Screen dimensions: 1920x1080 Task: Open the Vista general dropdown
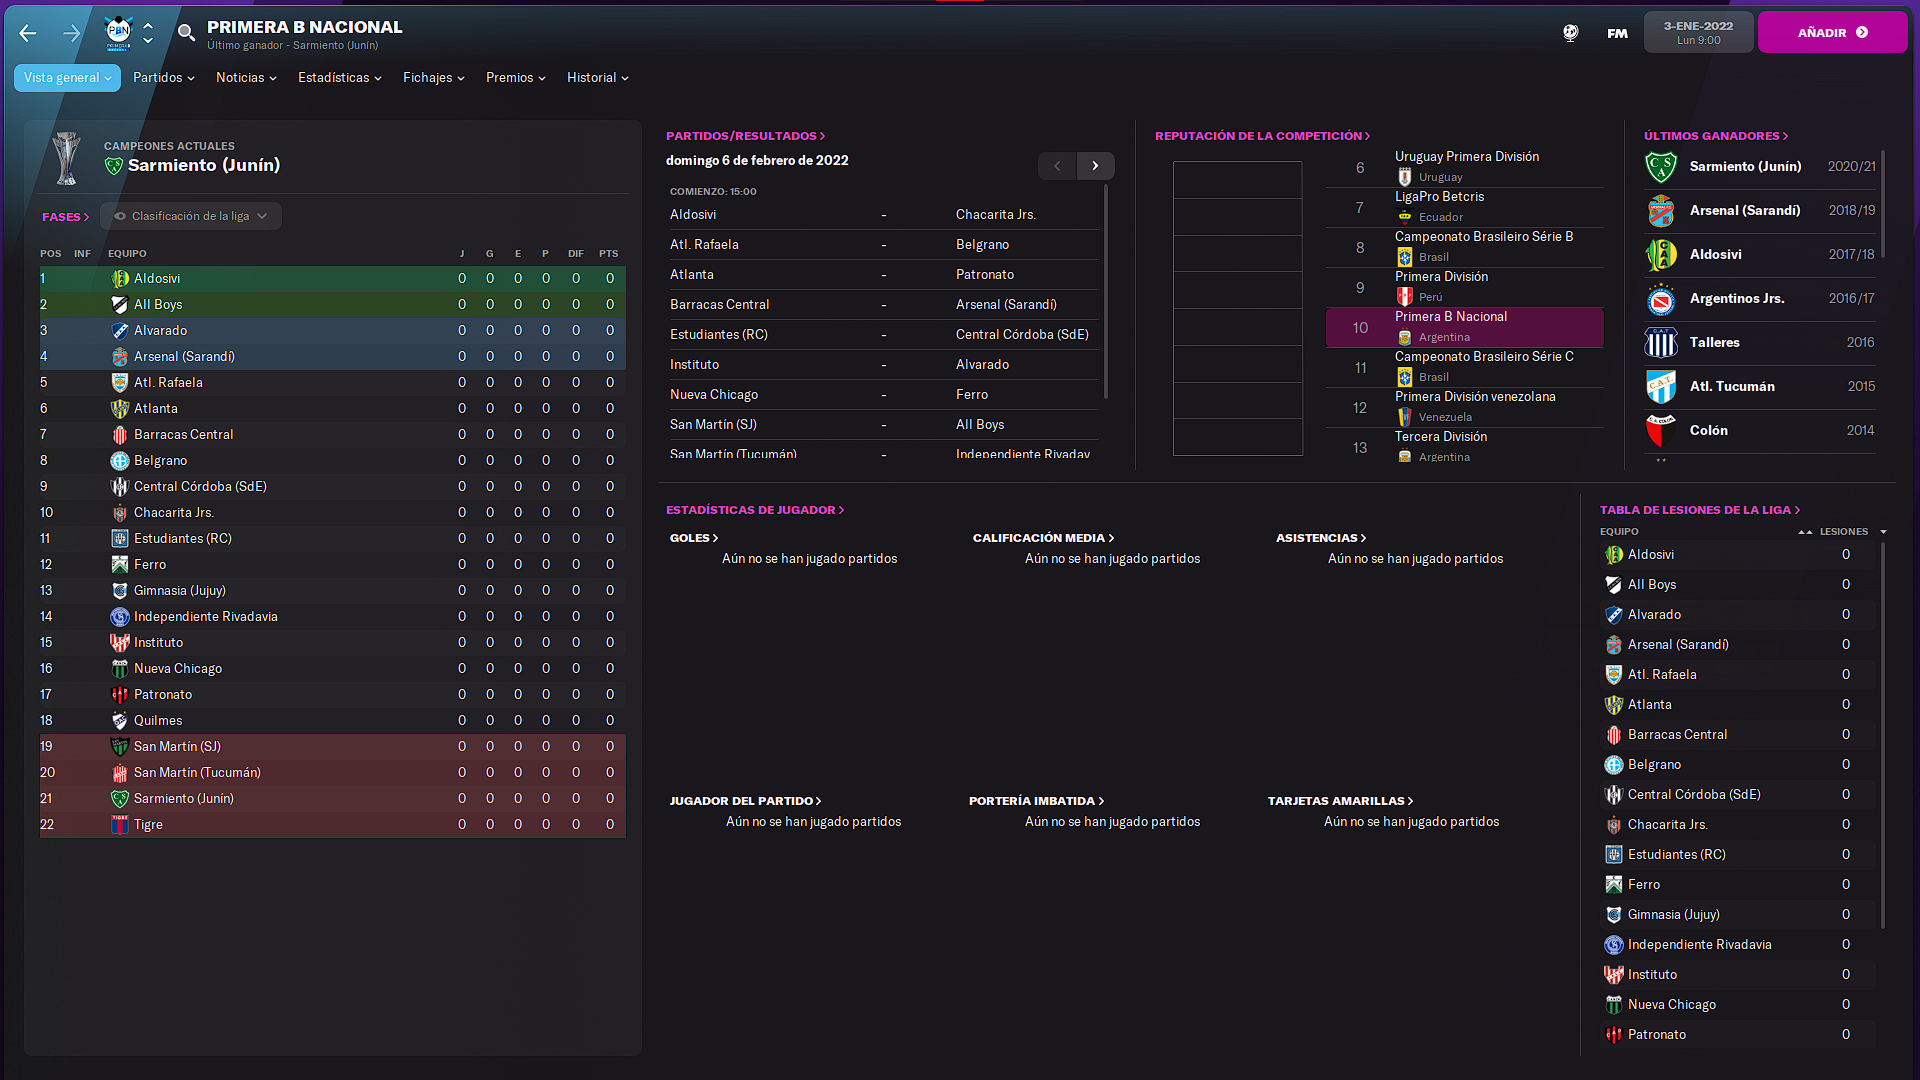pos(67,78)
